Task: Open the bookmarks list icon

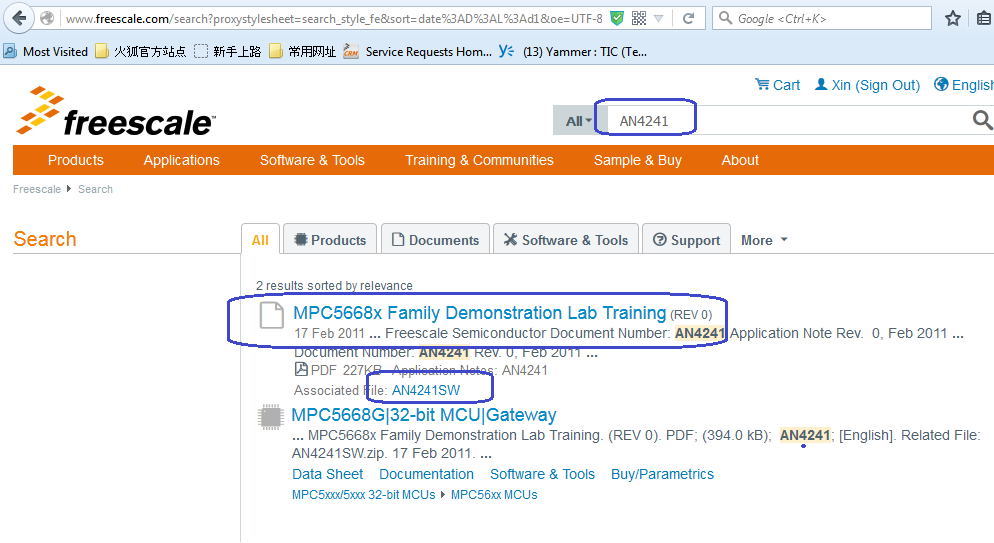Action: coord(984,18)
